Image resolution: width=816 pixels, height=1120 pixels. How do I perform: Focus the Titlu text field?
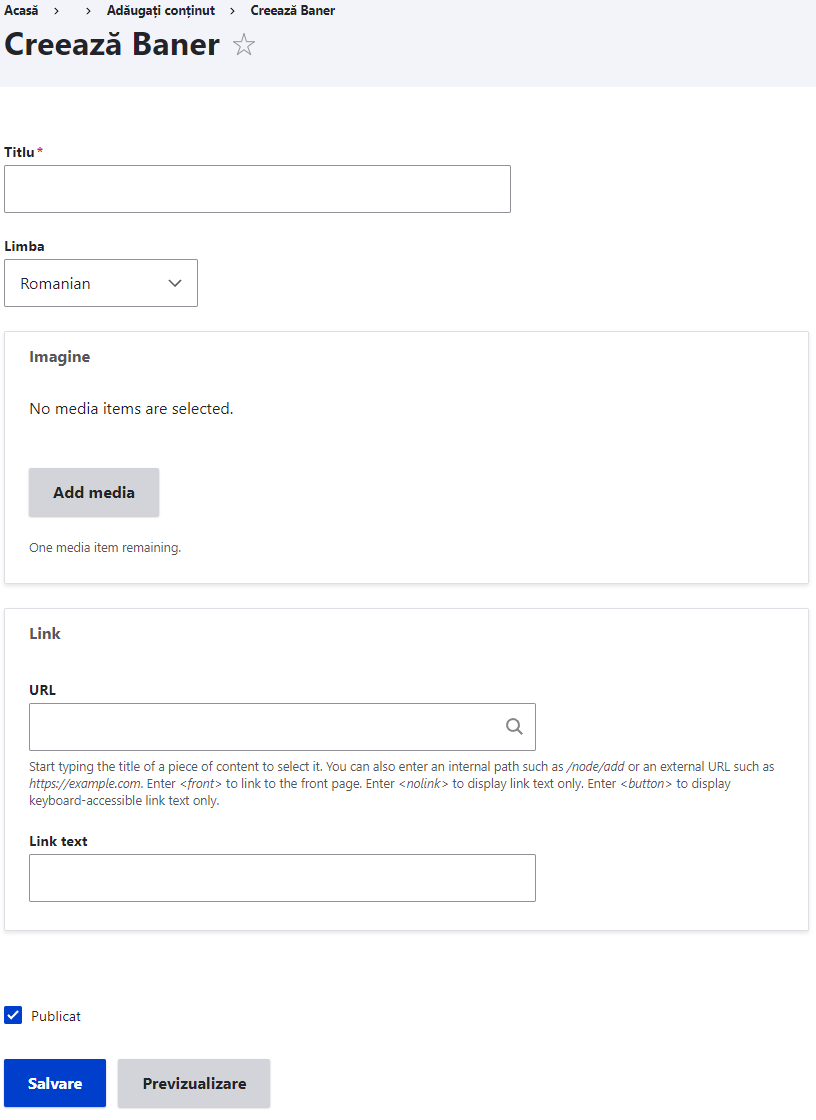(x=257, y=188)
